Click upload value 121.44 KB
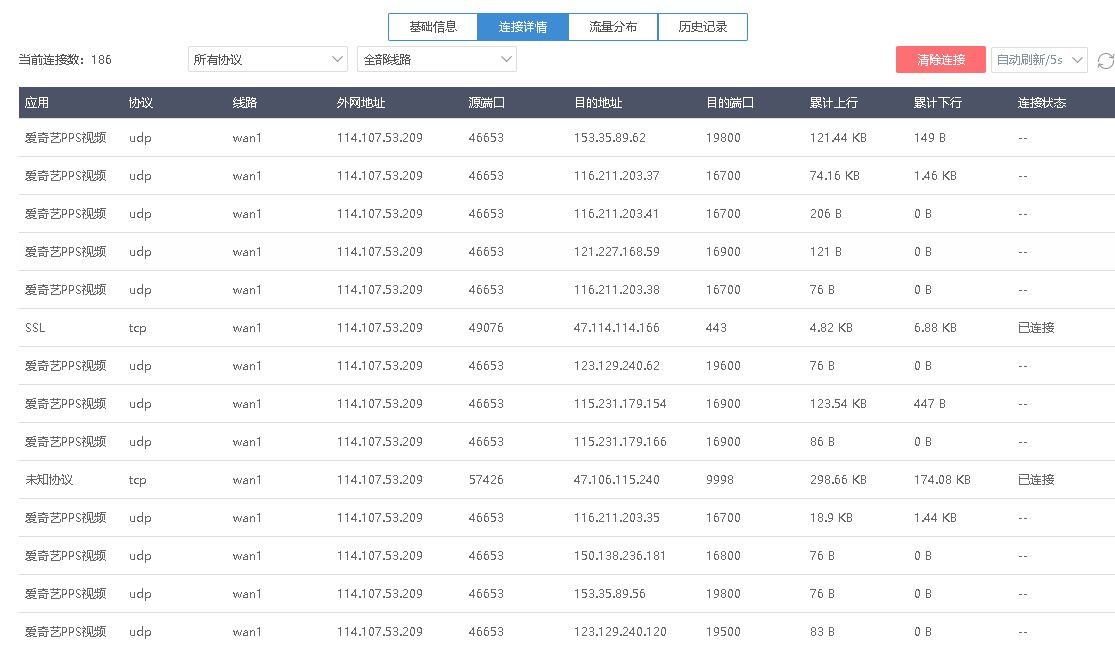This screenshot has height=649, width=1115. 838,137
